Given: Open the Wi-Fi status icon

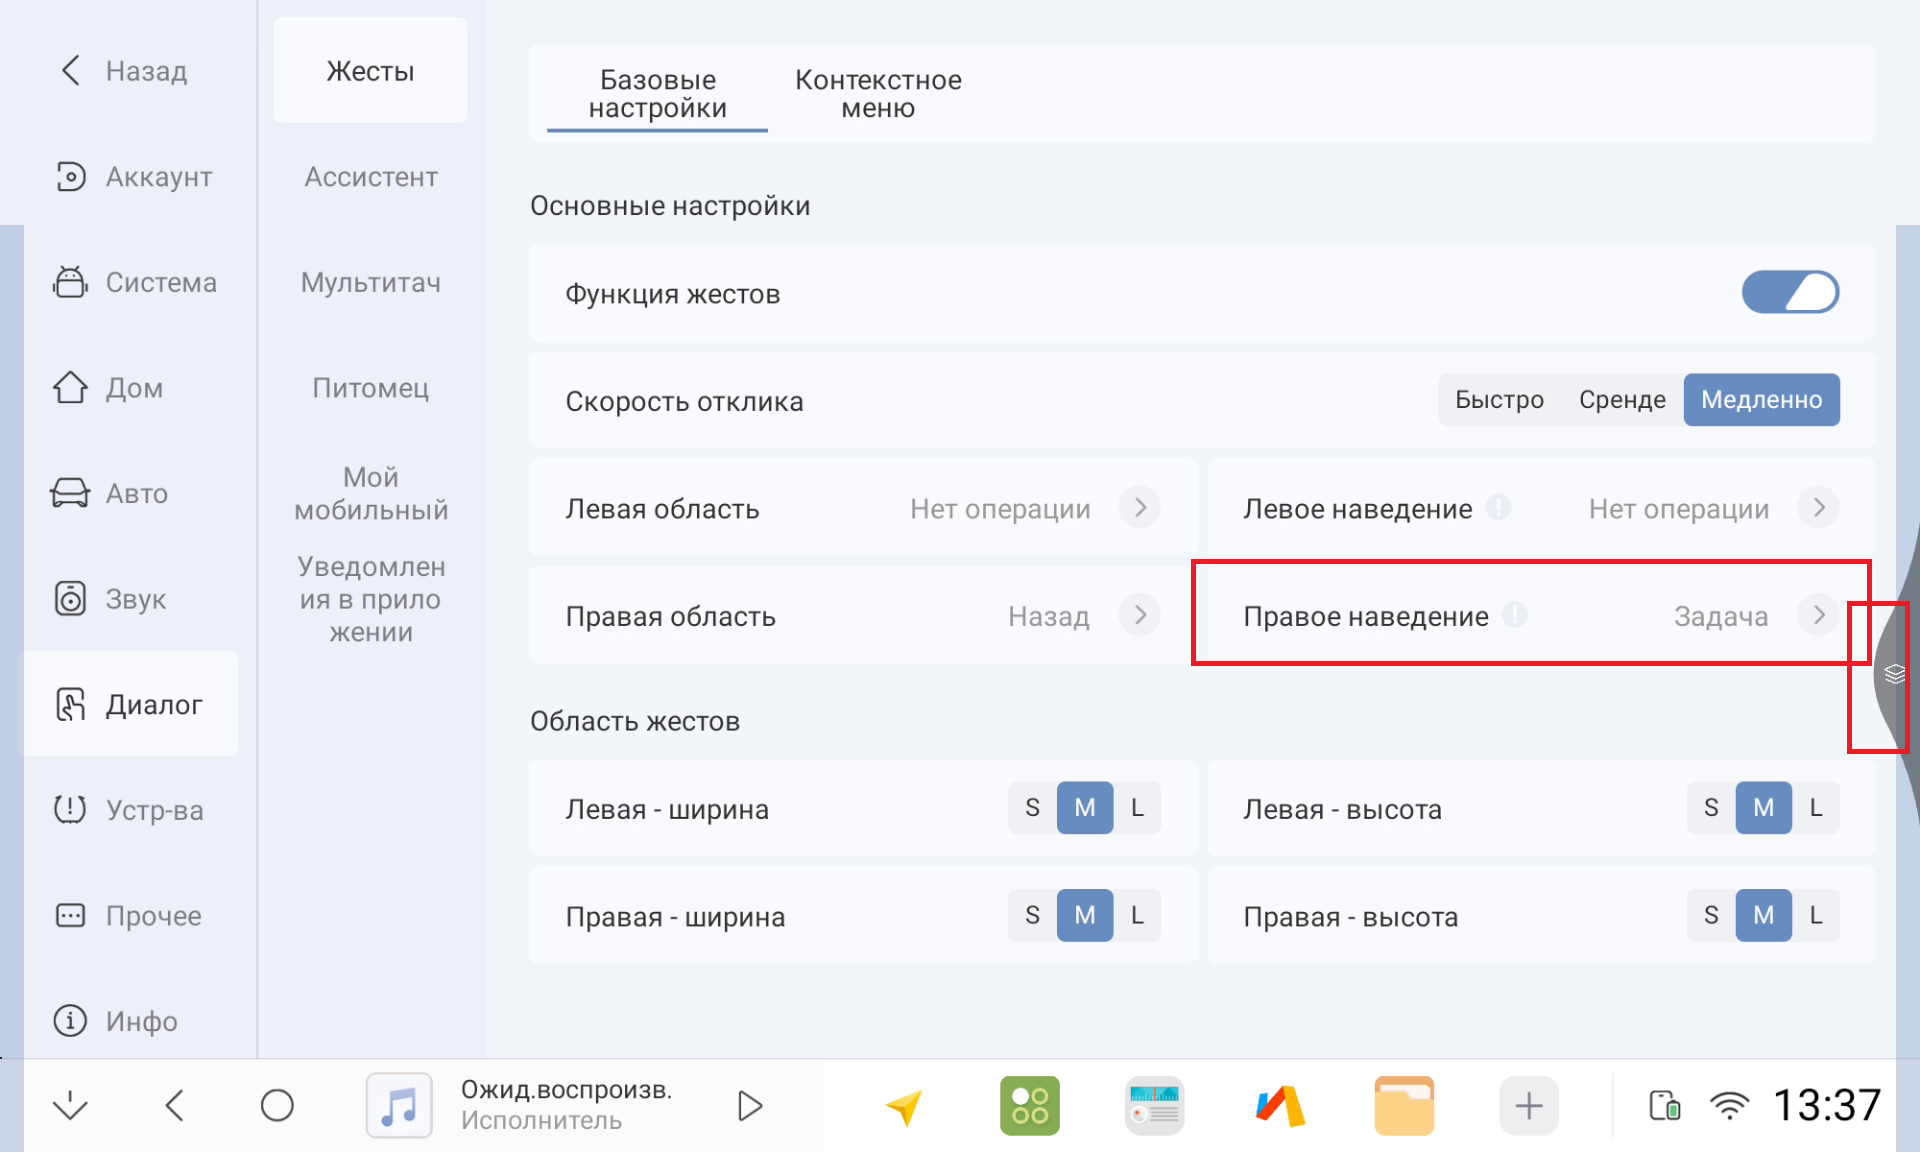Looking at the screenshot, I should coord(1729,1106).
